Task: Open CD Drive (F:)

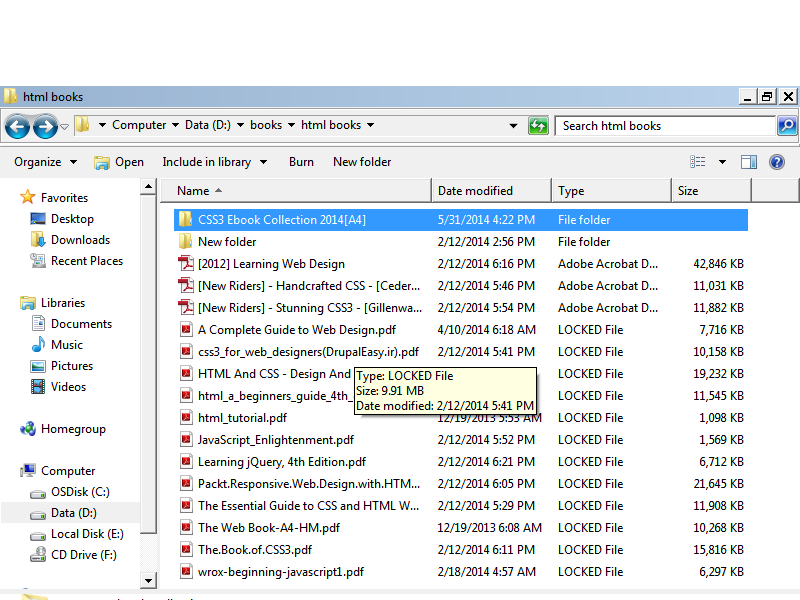Action: pos(73,555)
